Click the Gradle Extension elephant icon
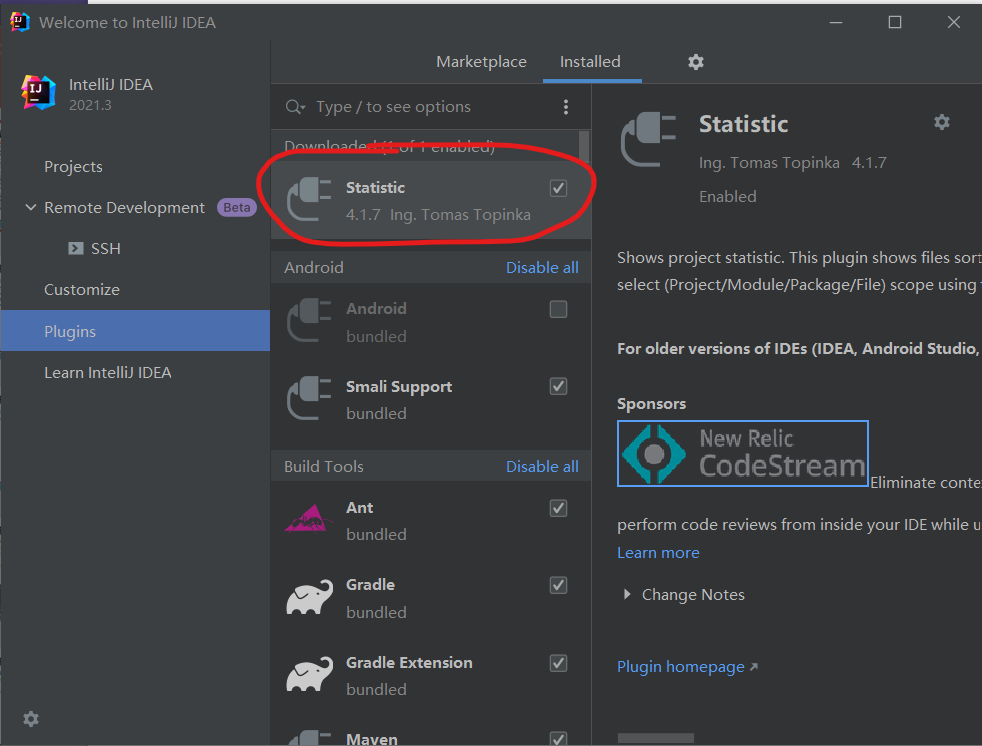 tap(309, 674)
